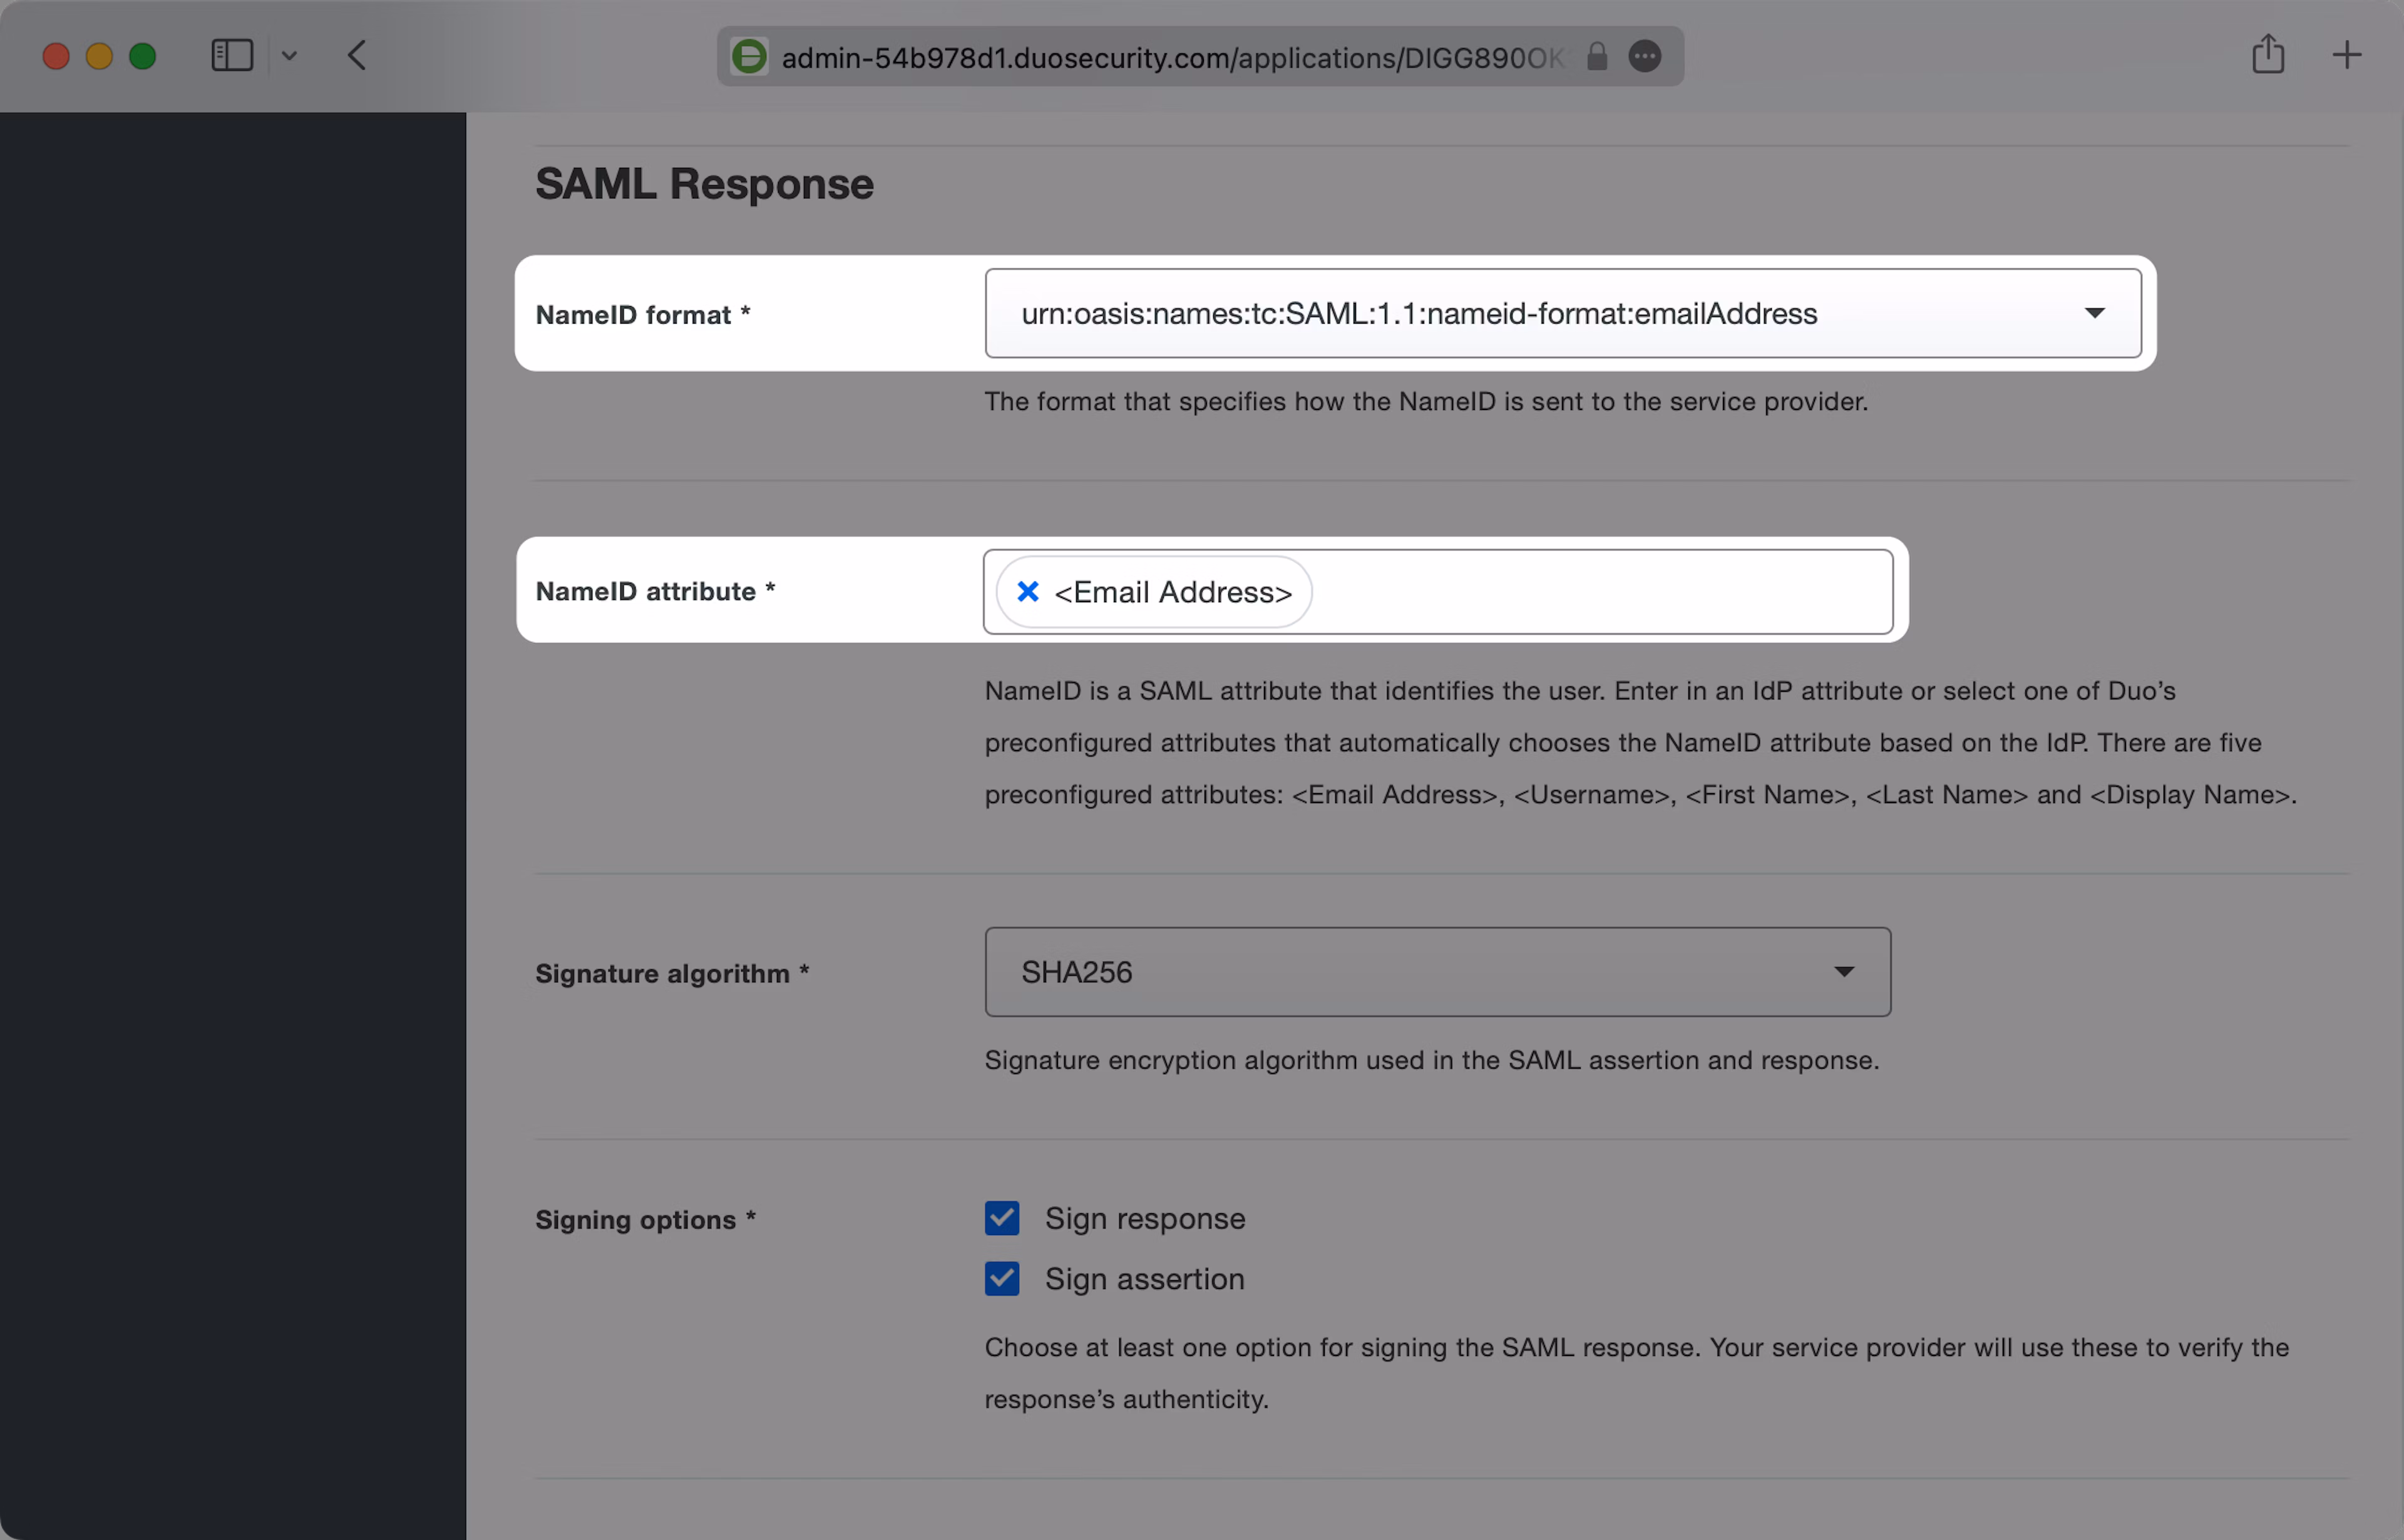
Task: Uncheck the Sign response checkbox
Action: 1002,1218
